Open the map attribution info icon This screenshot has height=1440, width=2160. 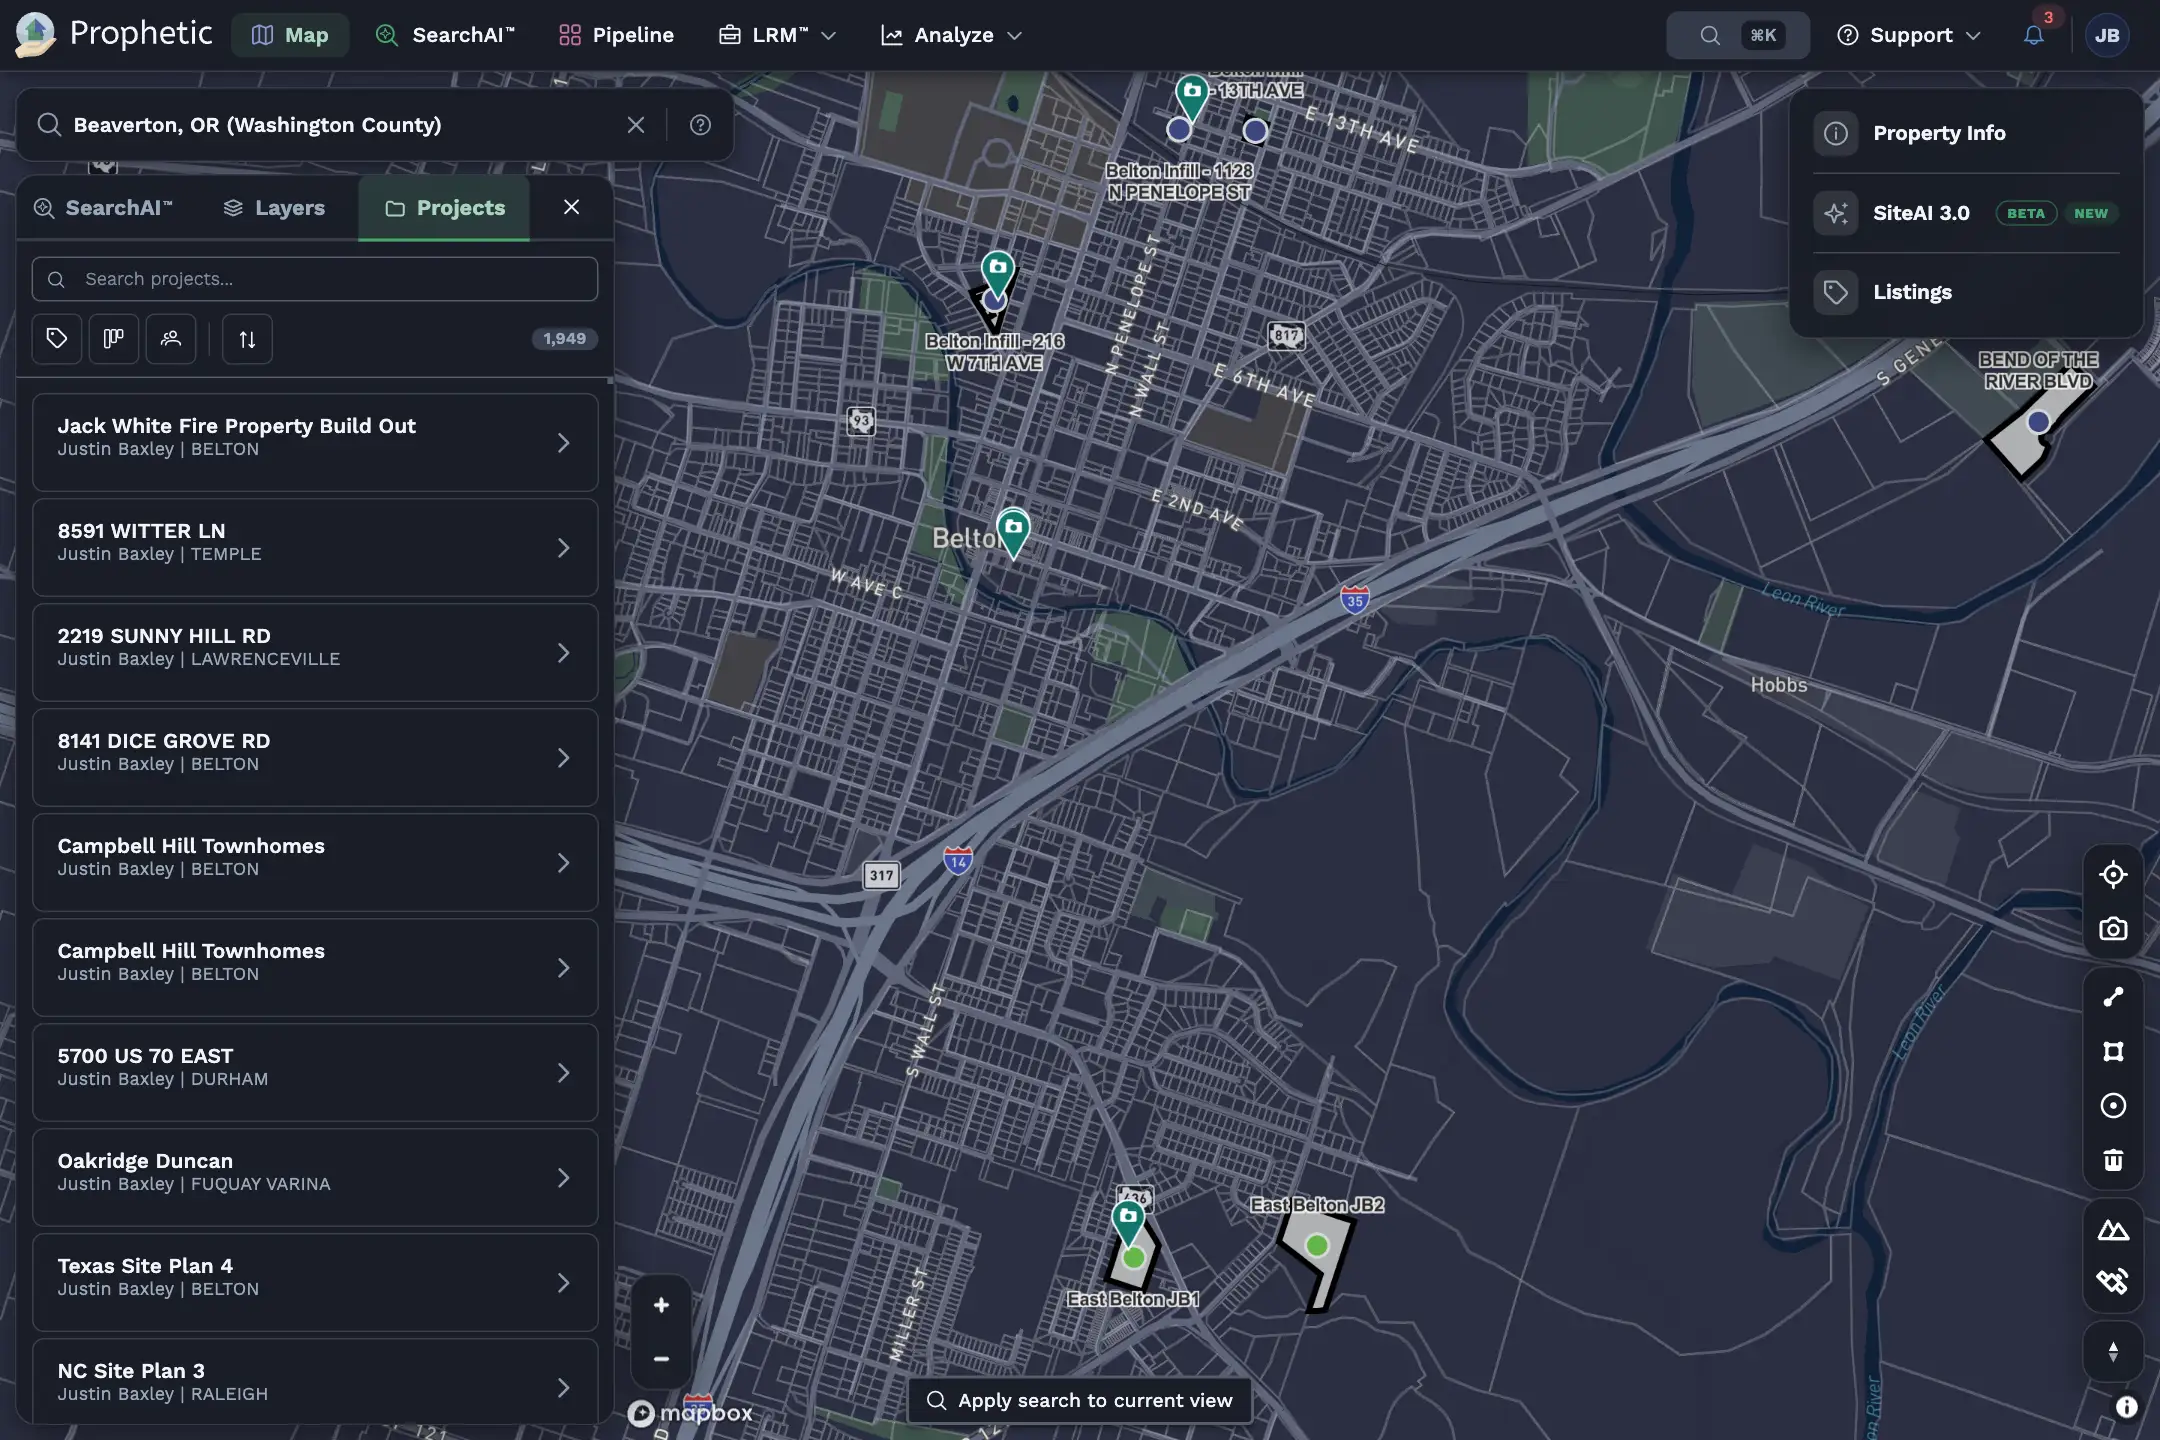click(x=2126, y=1407)
